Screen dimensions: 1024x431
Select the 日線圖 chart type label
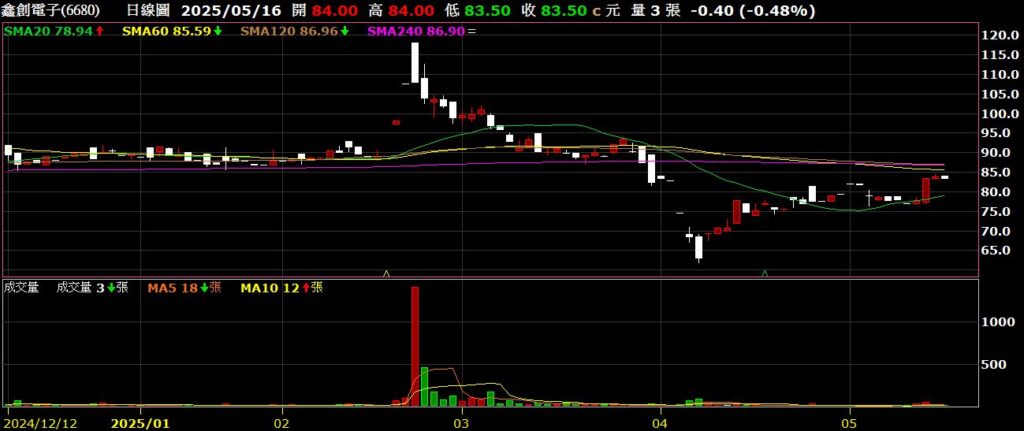148,10
